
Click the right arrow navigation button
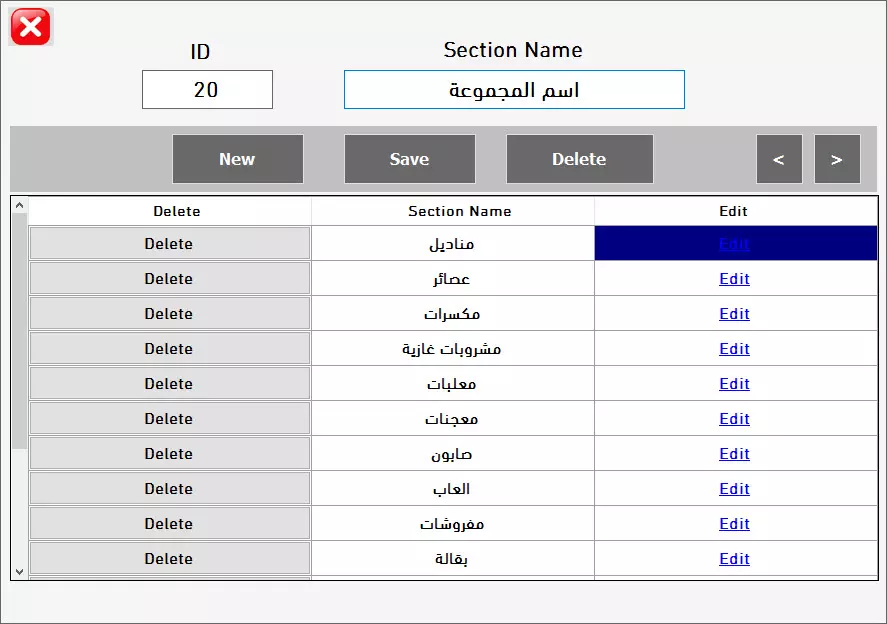[x=837, y=158]
